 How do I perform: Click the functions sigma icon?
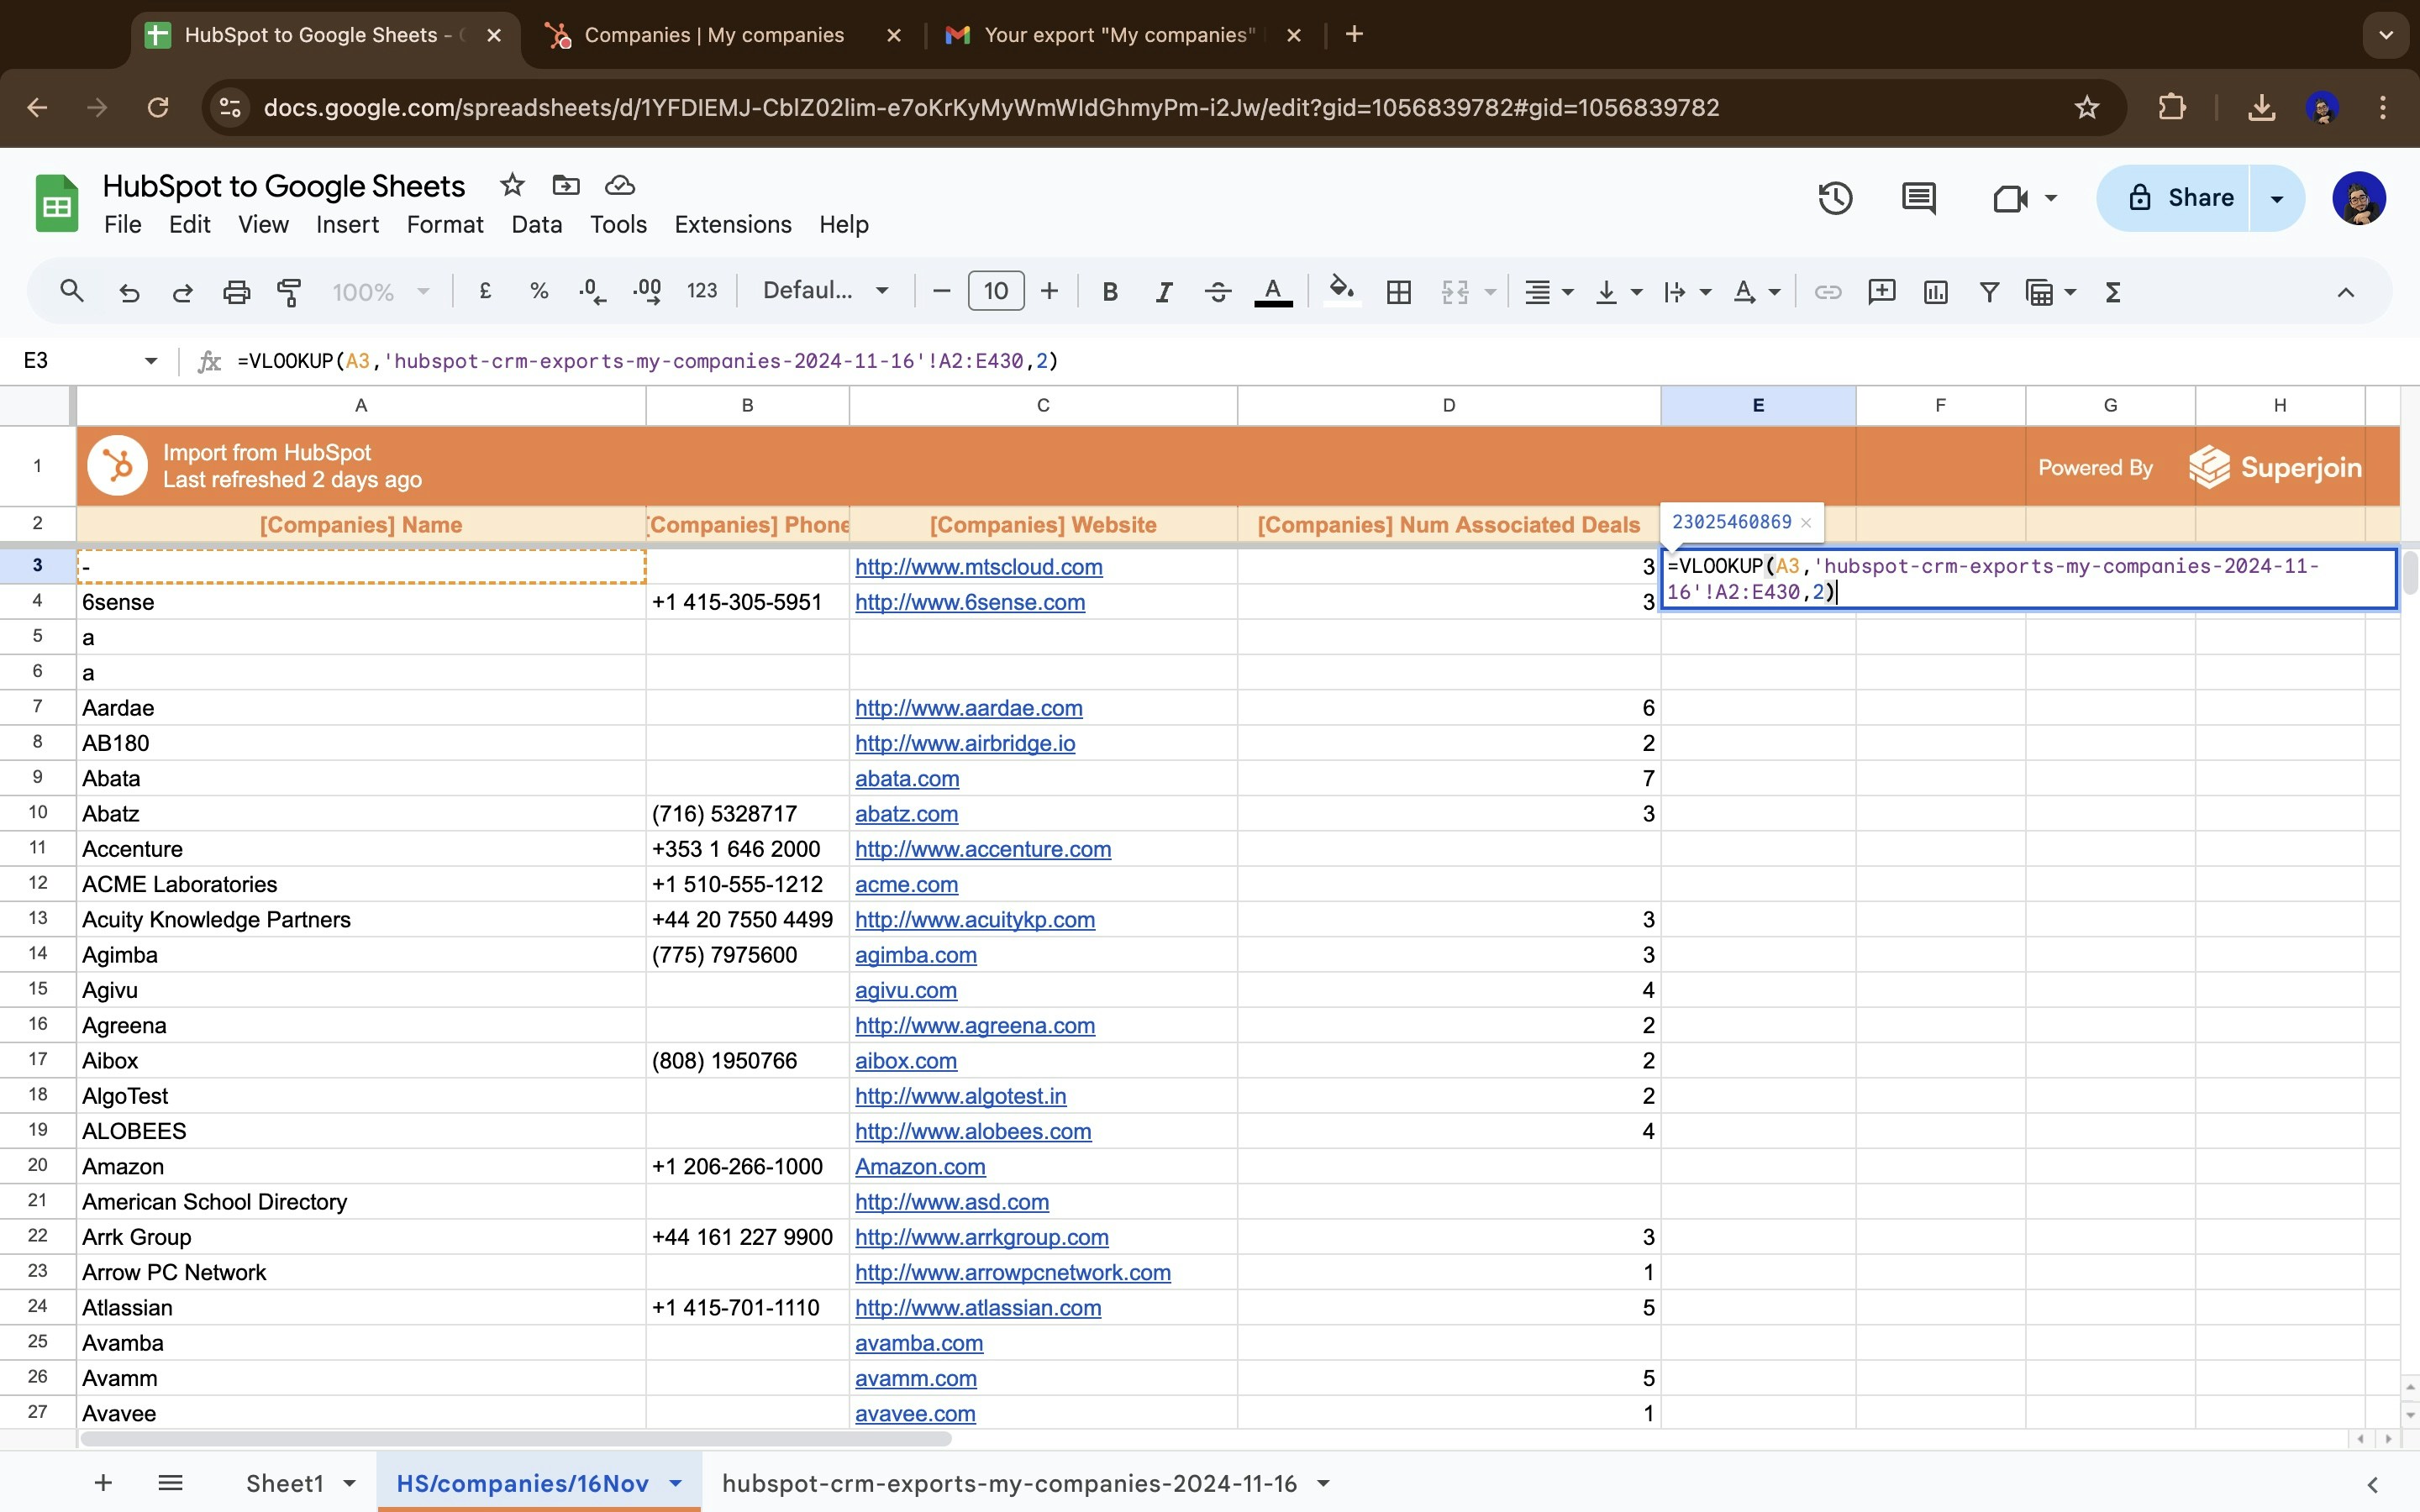point(2112,292)
